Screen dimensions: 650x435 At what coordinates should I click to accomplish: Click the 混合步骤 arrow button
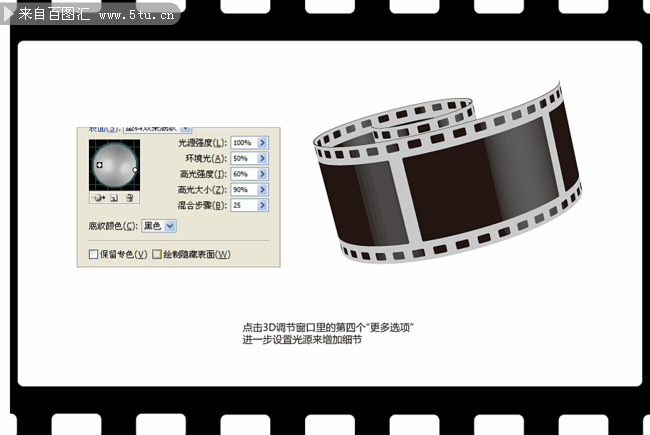[x=262, y=205]
